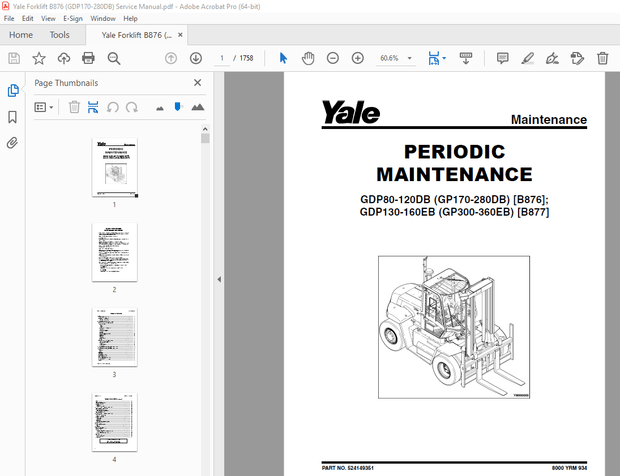Open the Attachments paperclip panel
This screenshot has height=476, width=620.
[x=13, y=143]
